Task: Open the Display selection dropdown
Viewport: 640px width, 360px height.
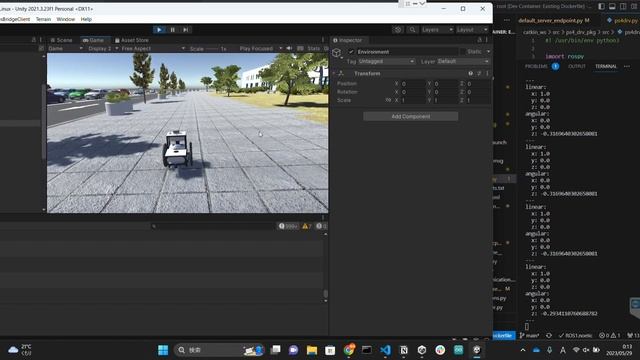Action: (x=103, y=49)
